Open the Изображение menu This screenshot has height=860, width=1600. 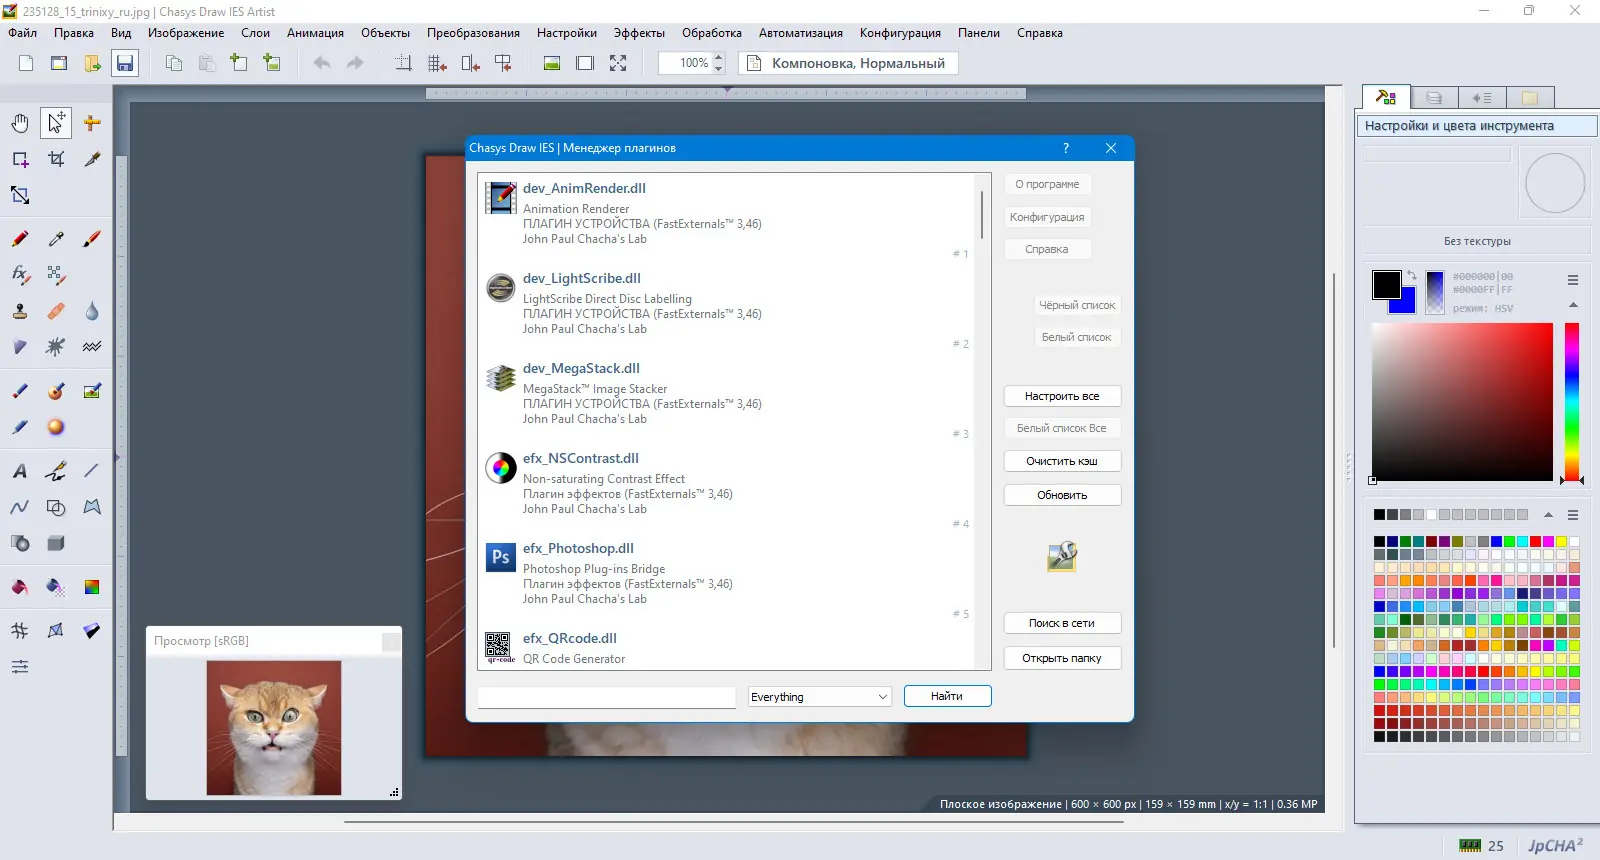coord(186,33)
